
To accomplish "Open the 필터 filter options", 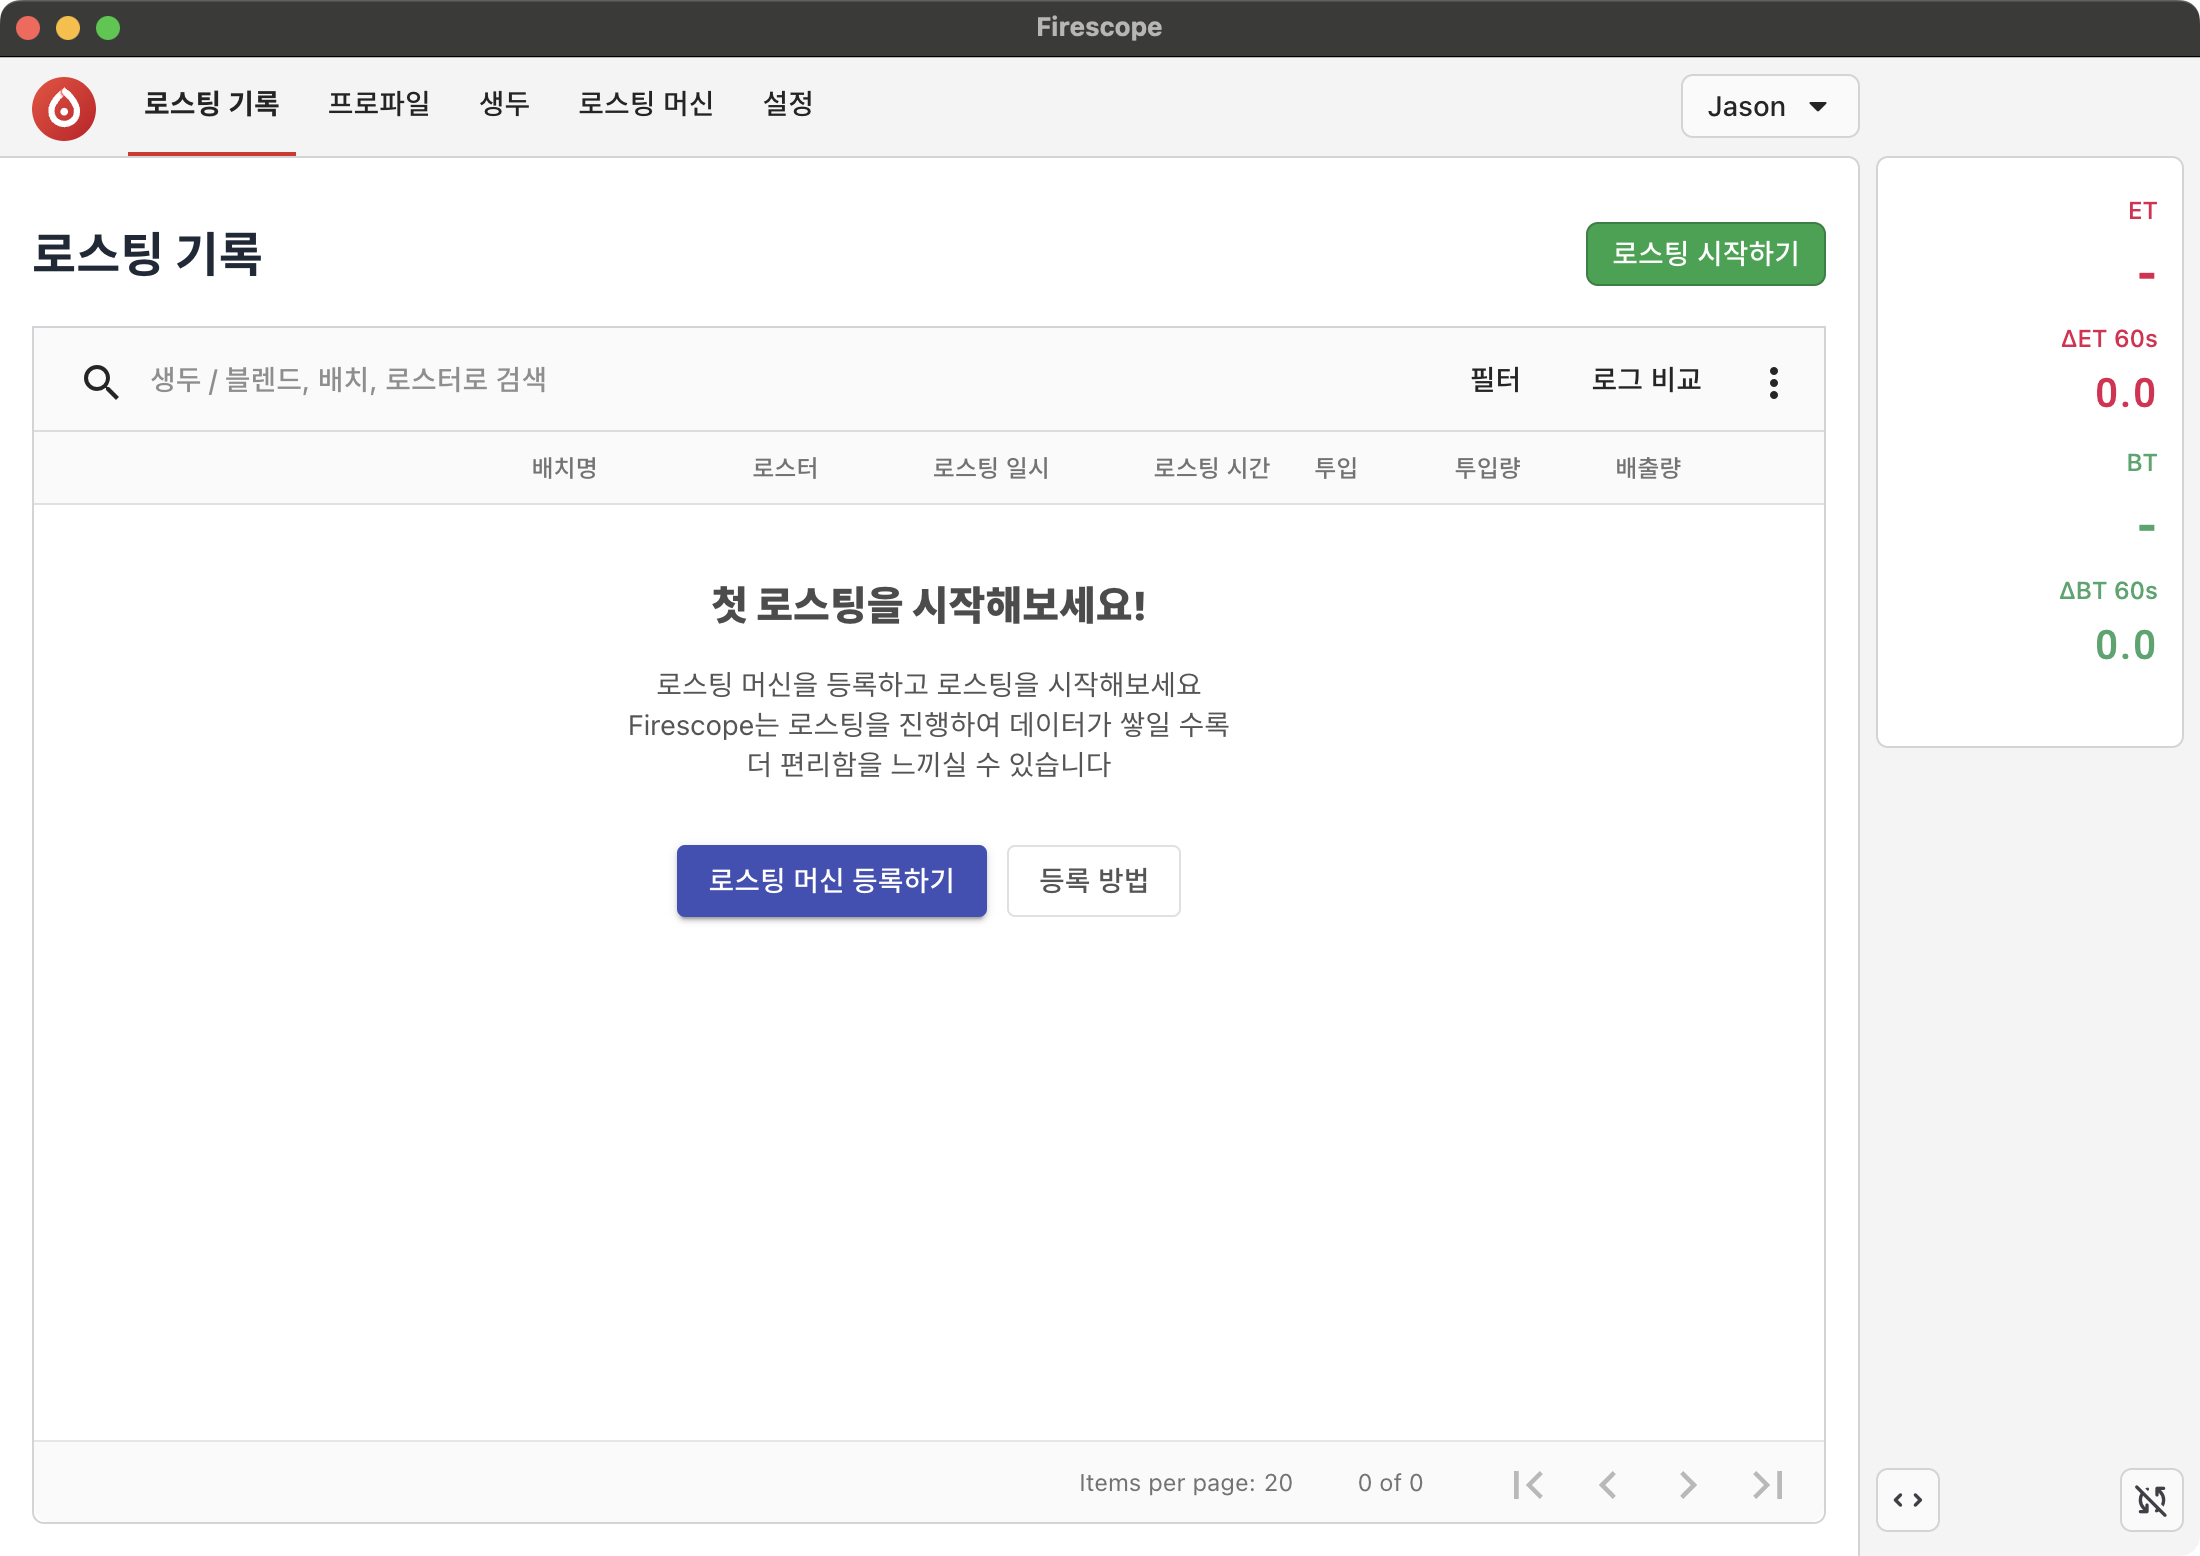I will (x=1495, y=380).
